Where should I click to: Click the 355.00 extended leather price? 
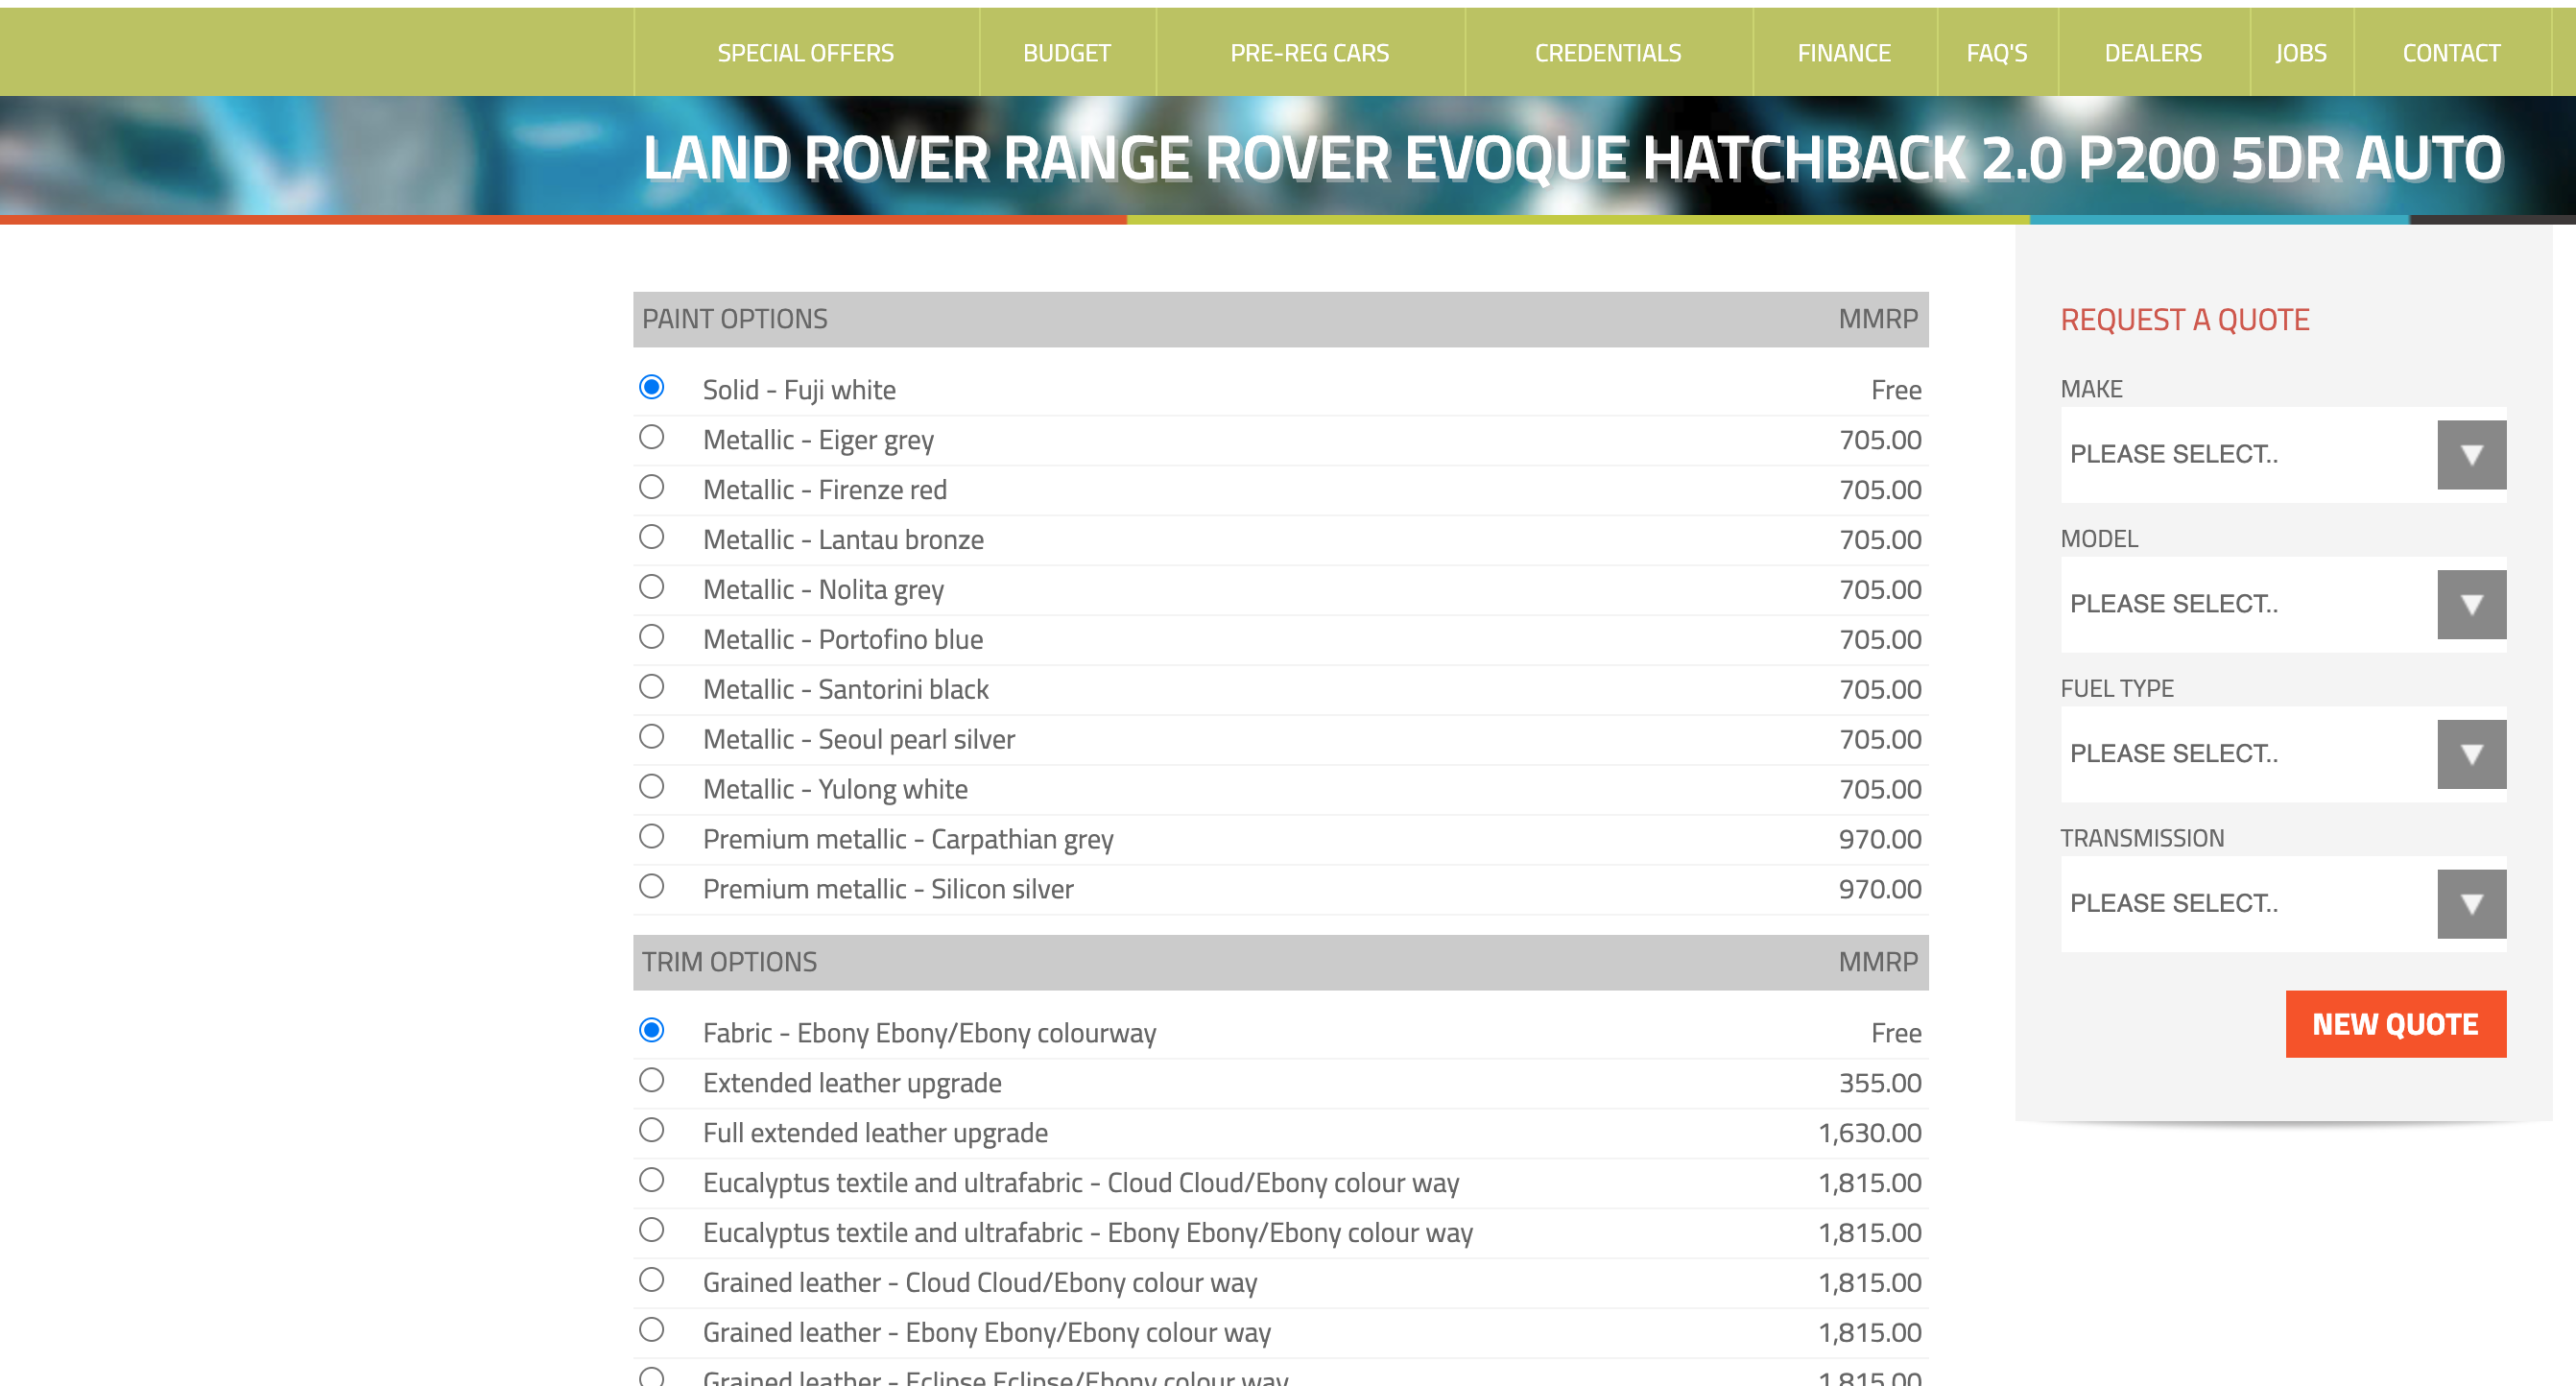pyautogui.click(x=1880, y=1083)
